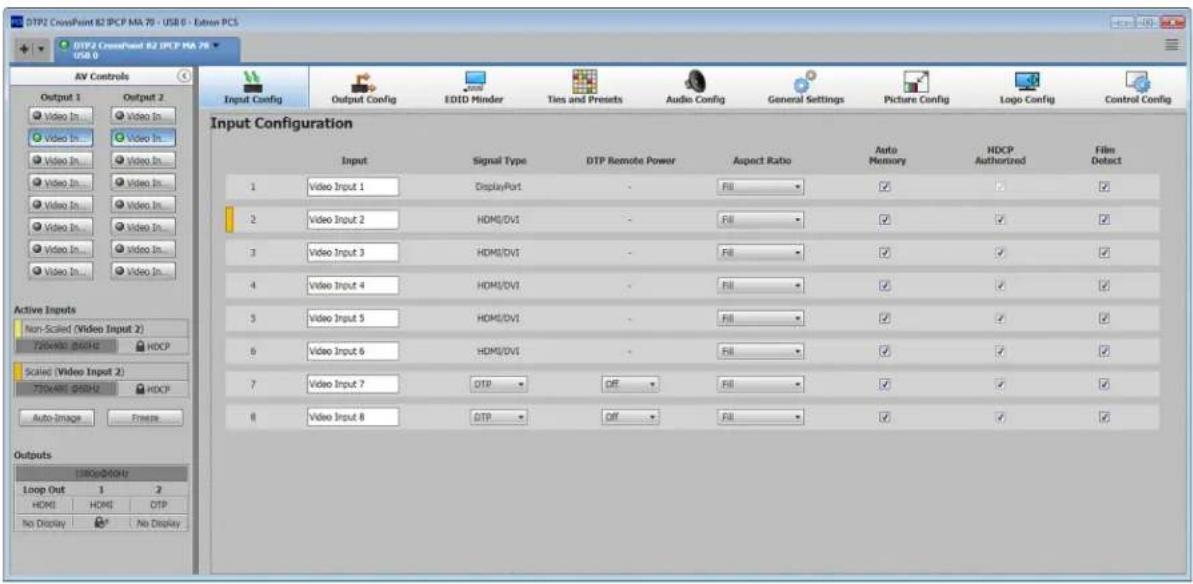The width and height of the screenshot is (1193, 584).
Task: Open DTP Remote Power dropdown for input 8
Action: click(629, 417)
